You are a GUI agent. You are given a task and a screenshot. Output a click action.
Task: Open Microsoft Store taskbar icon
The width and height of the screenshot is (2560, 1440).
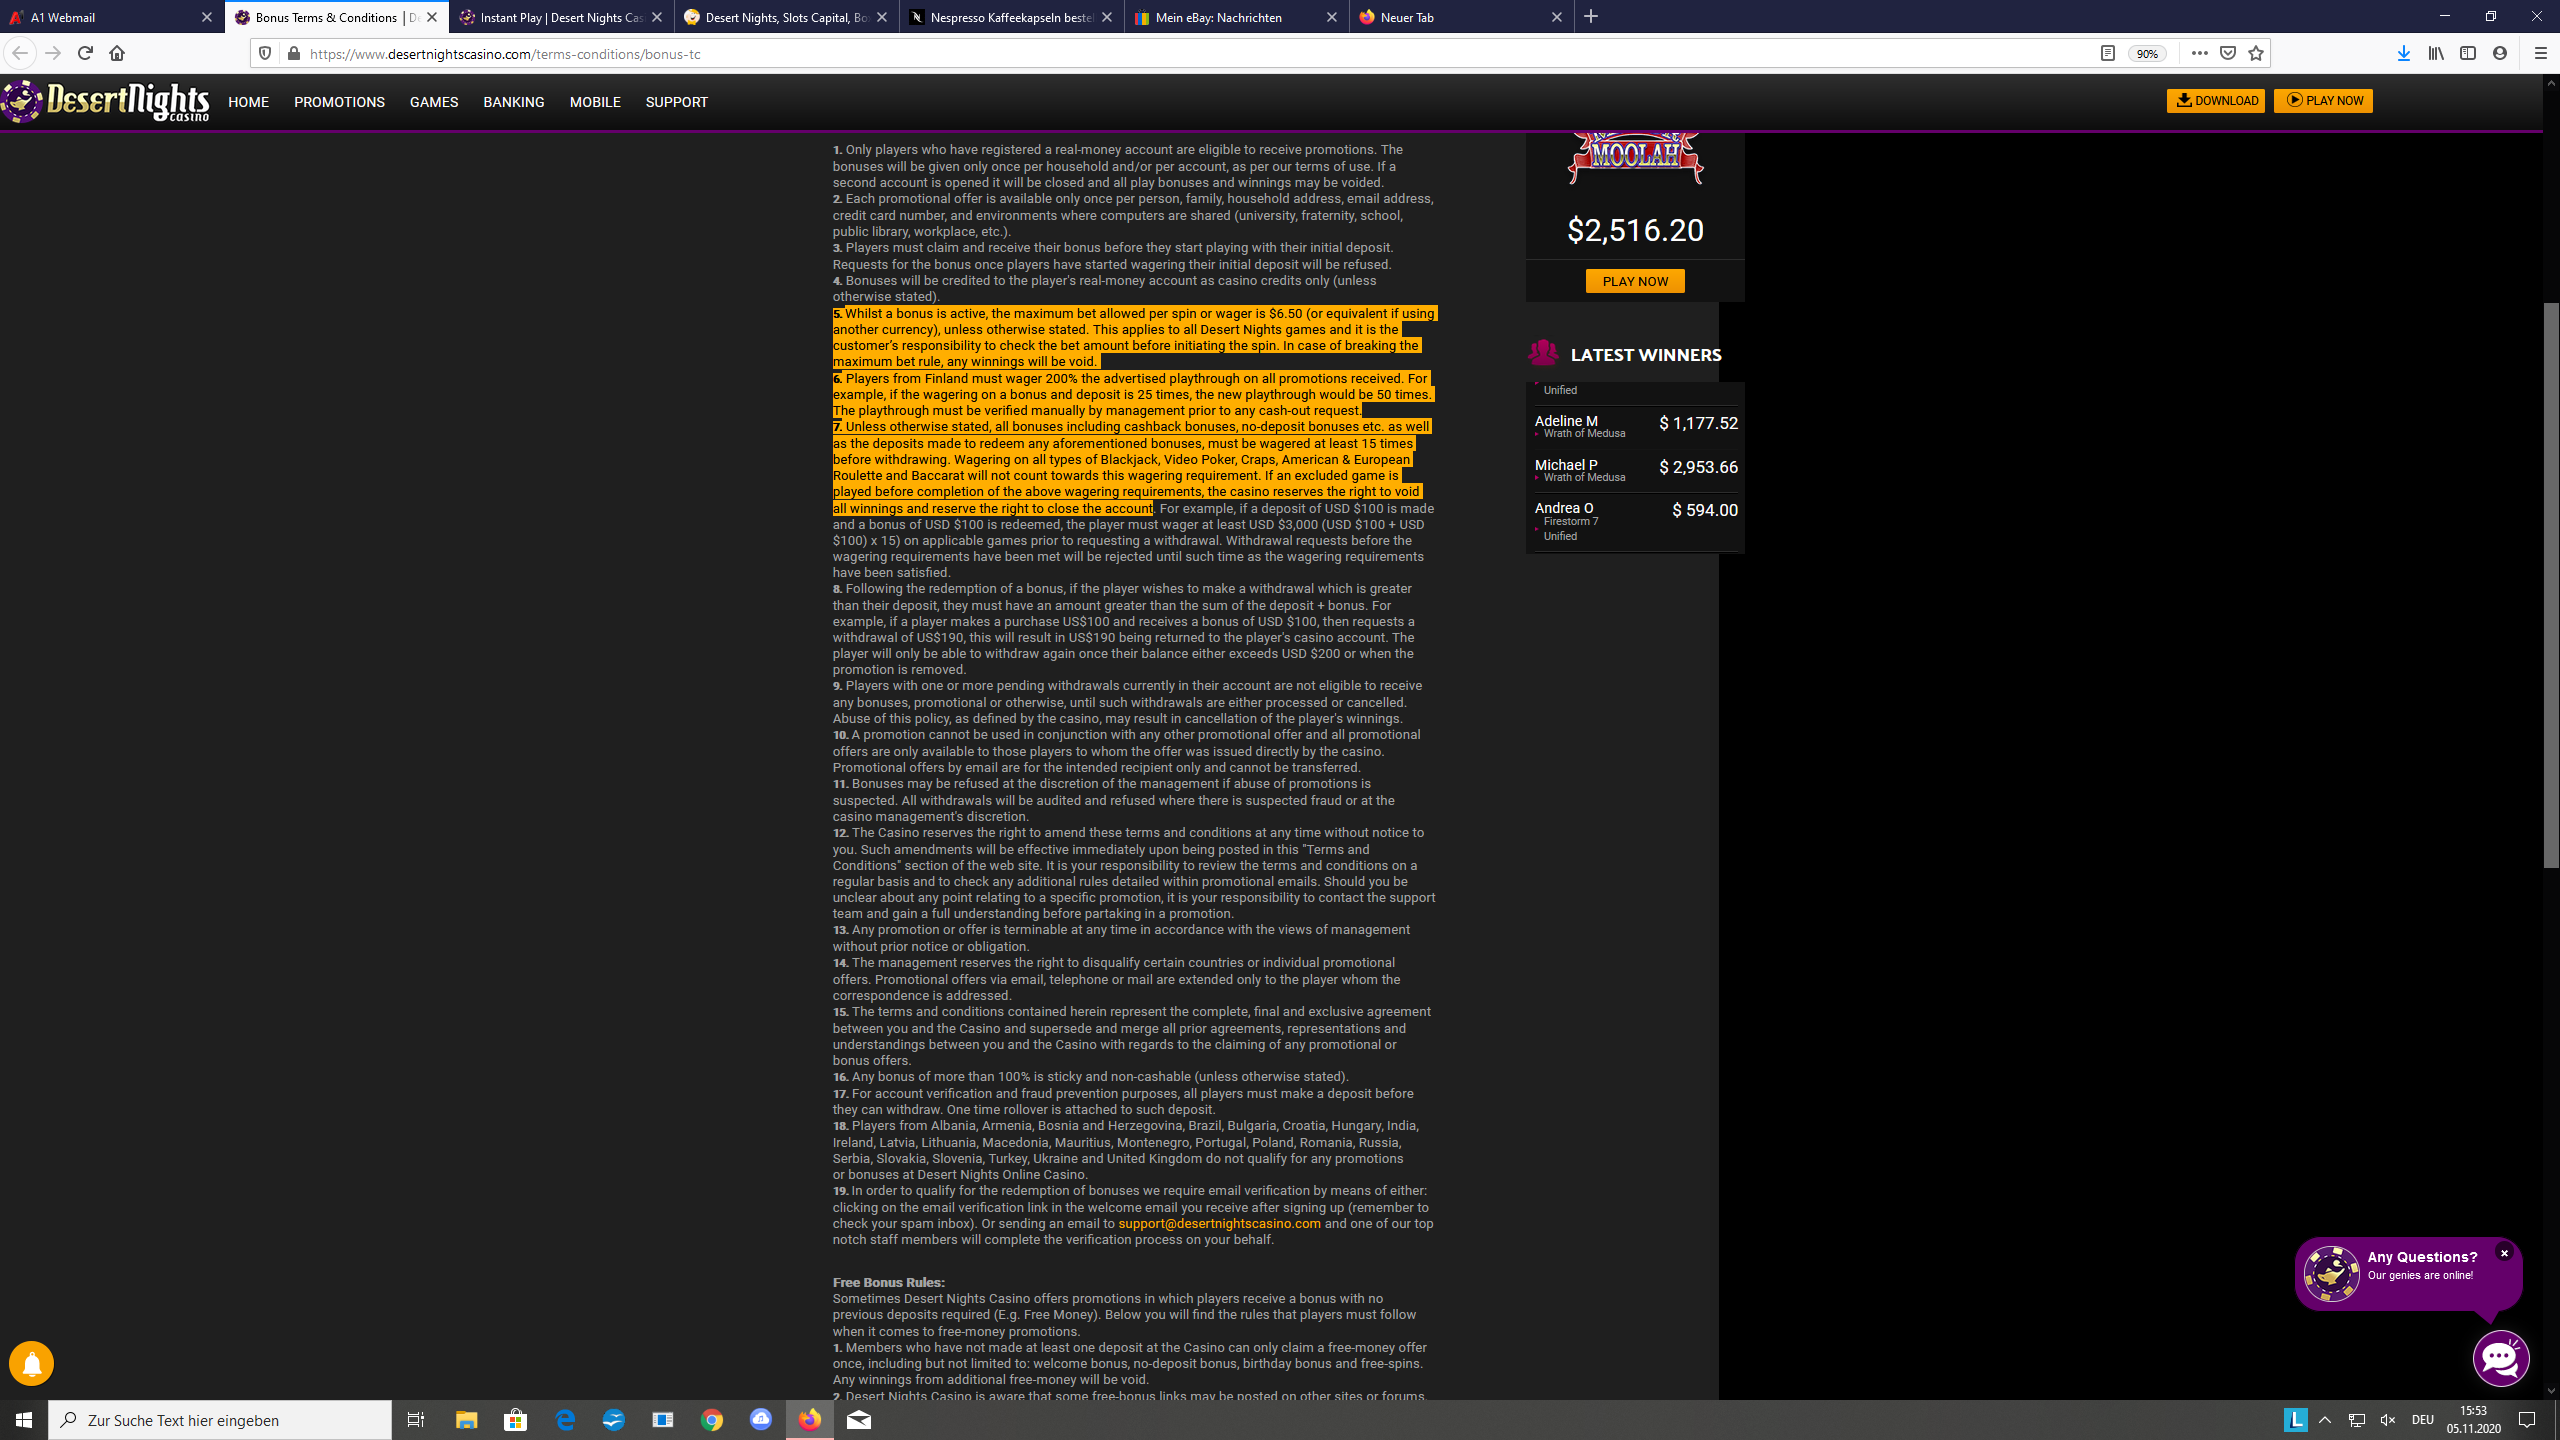516,1419
